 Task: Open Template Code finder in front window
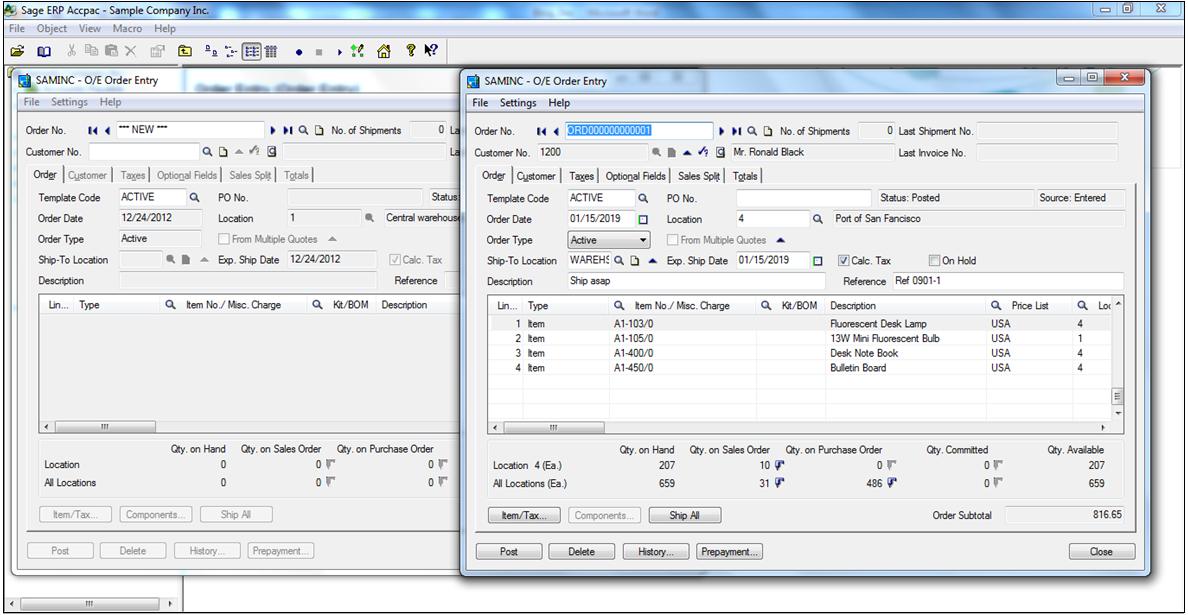point(643,198)
